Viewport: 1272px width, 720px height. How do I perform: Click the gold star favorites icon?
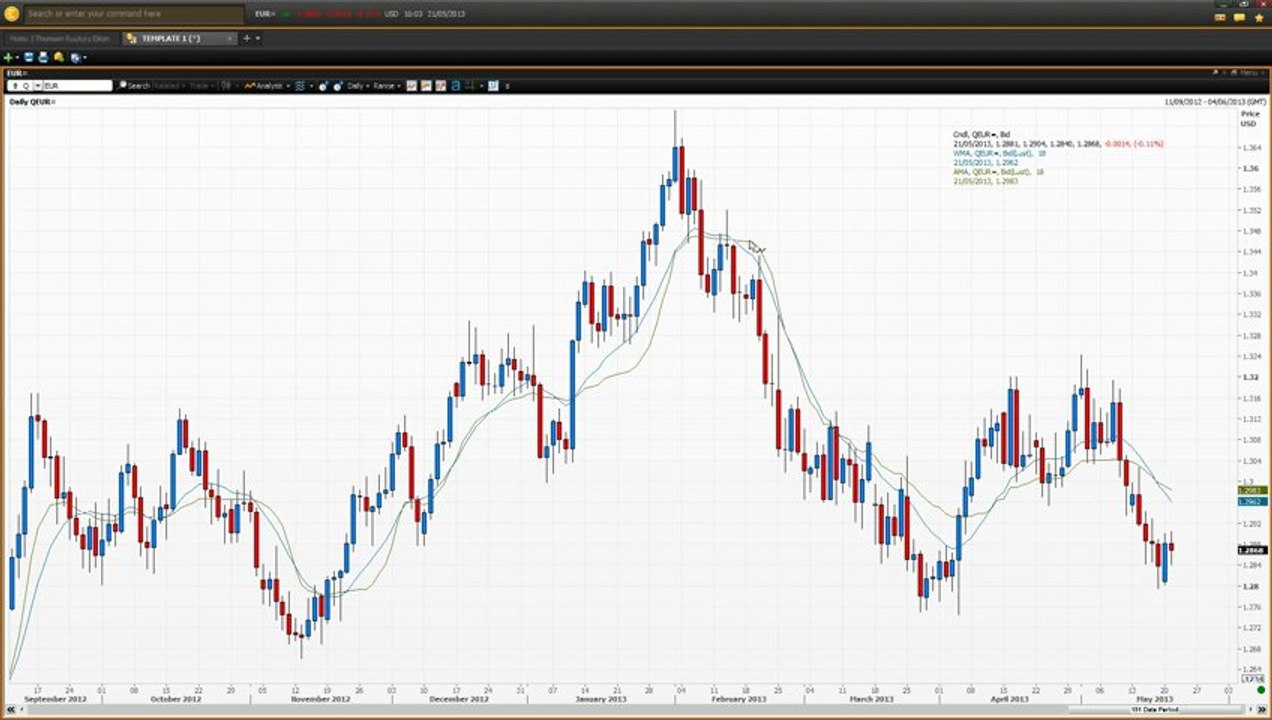(1258, 17)
